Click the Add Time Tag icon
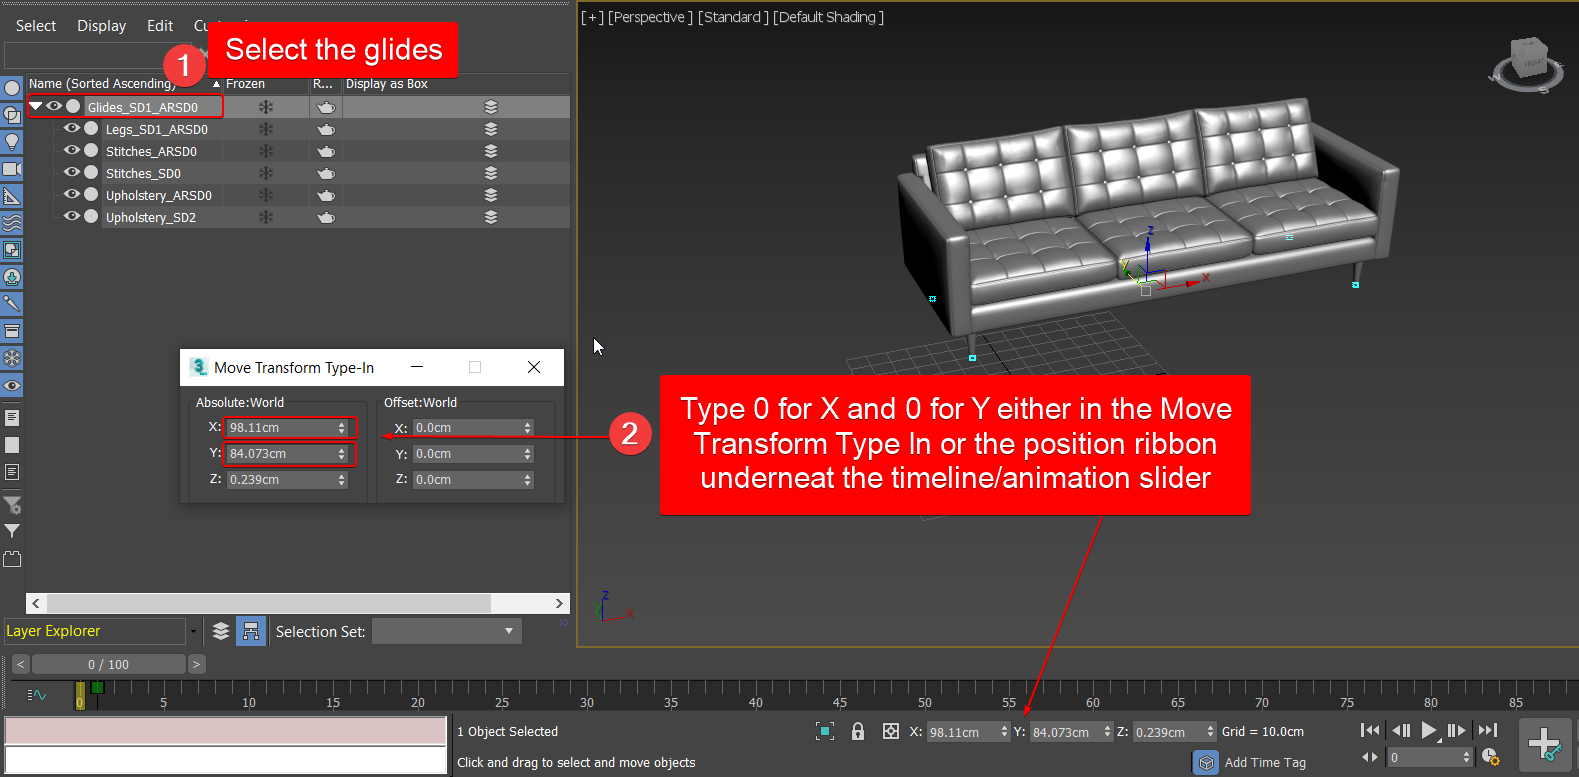This screenshot has width=1579, height=777. point(1206,762)
